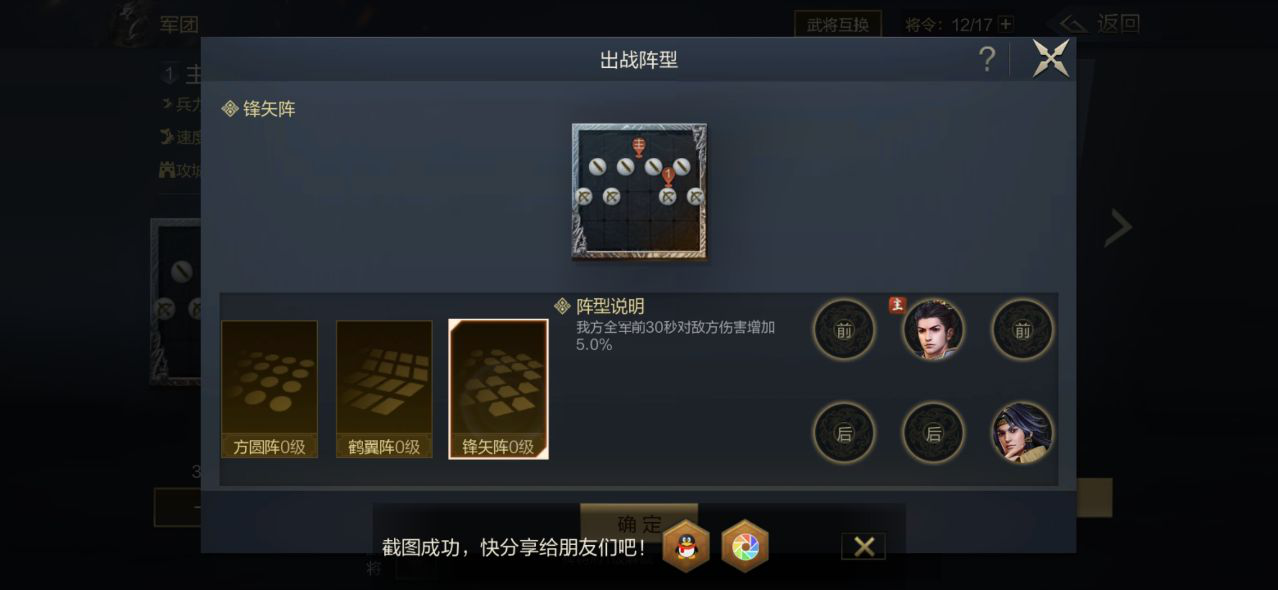Click the 武将互换 button
This screenshot has width=1278, height=590.
coord(838,24)
